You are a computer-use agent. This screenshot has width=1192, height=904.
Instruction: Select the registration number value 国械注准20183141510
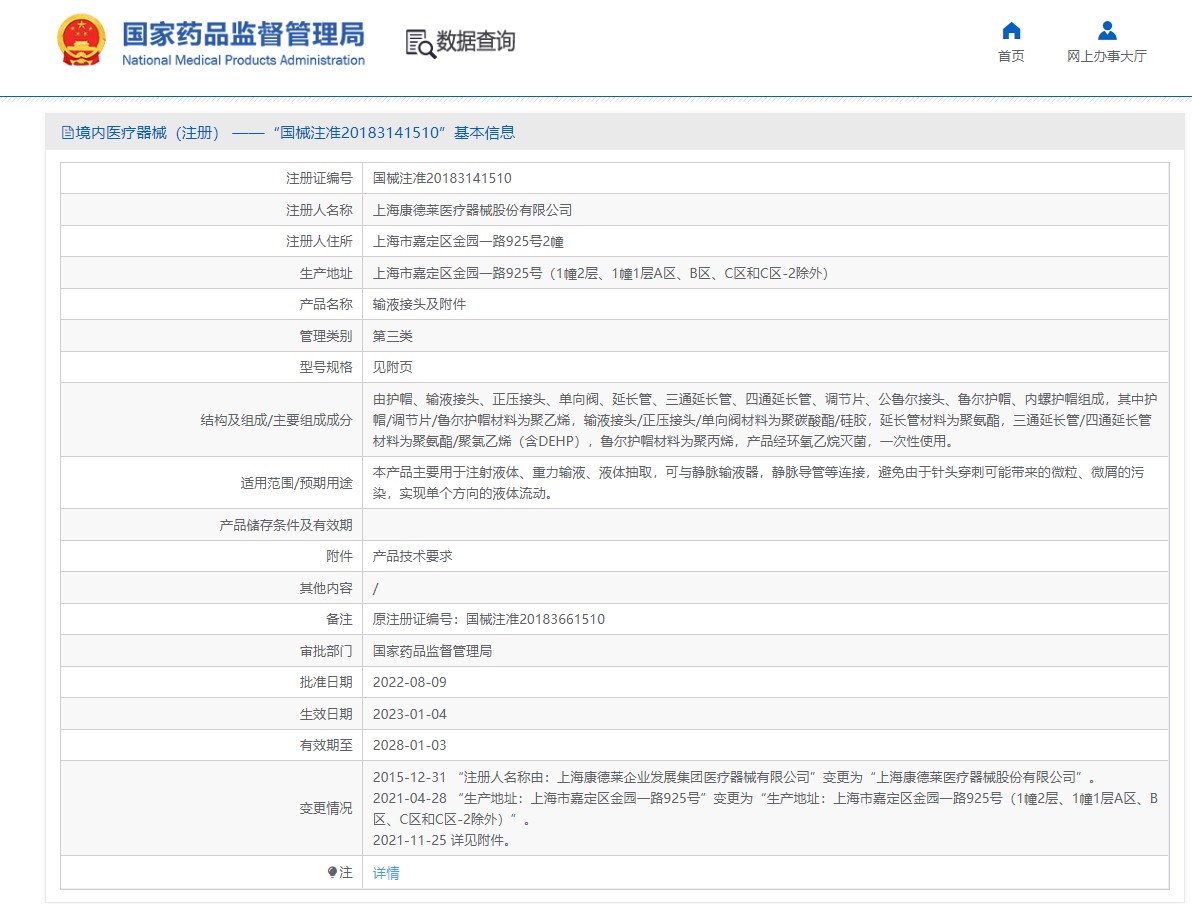[442, 179]
